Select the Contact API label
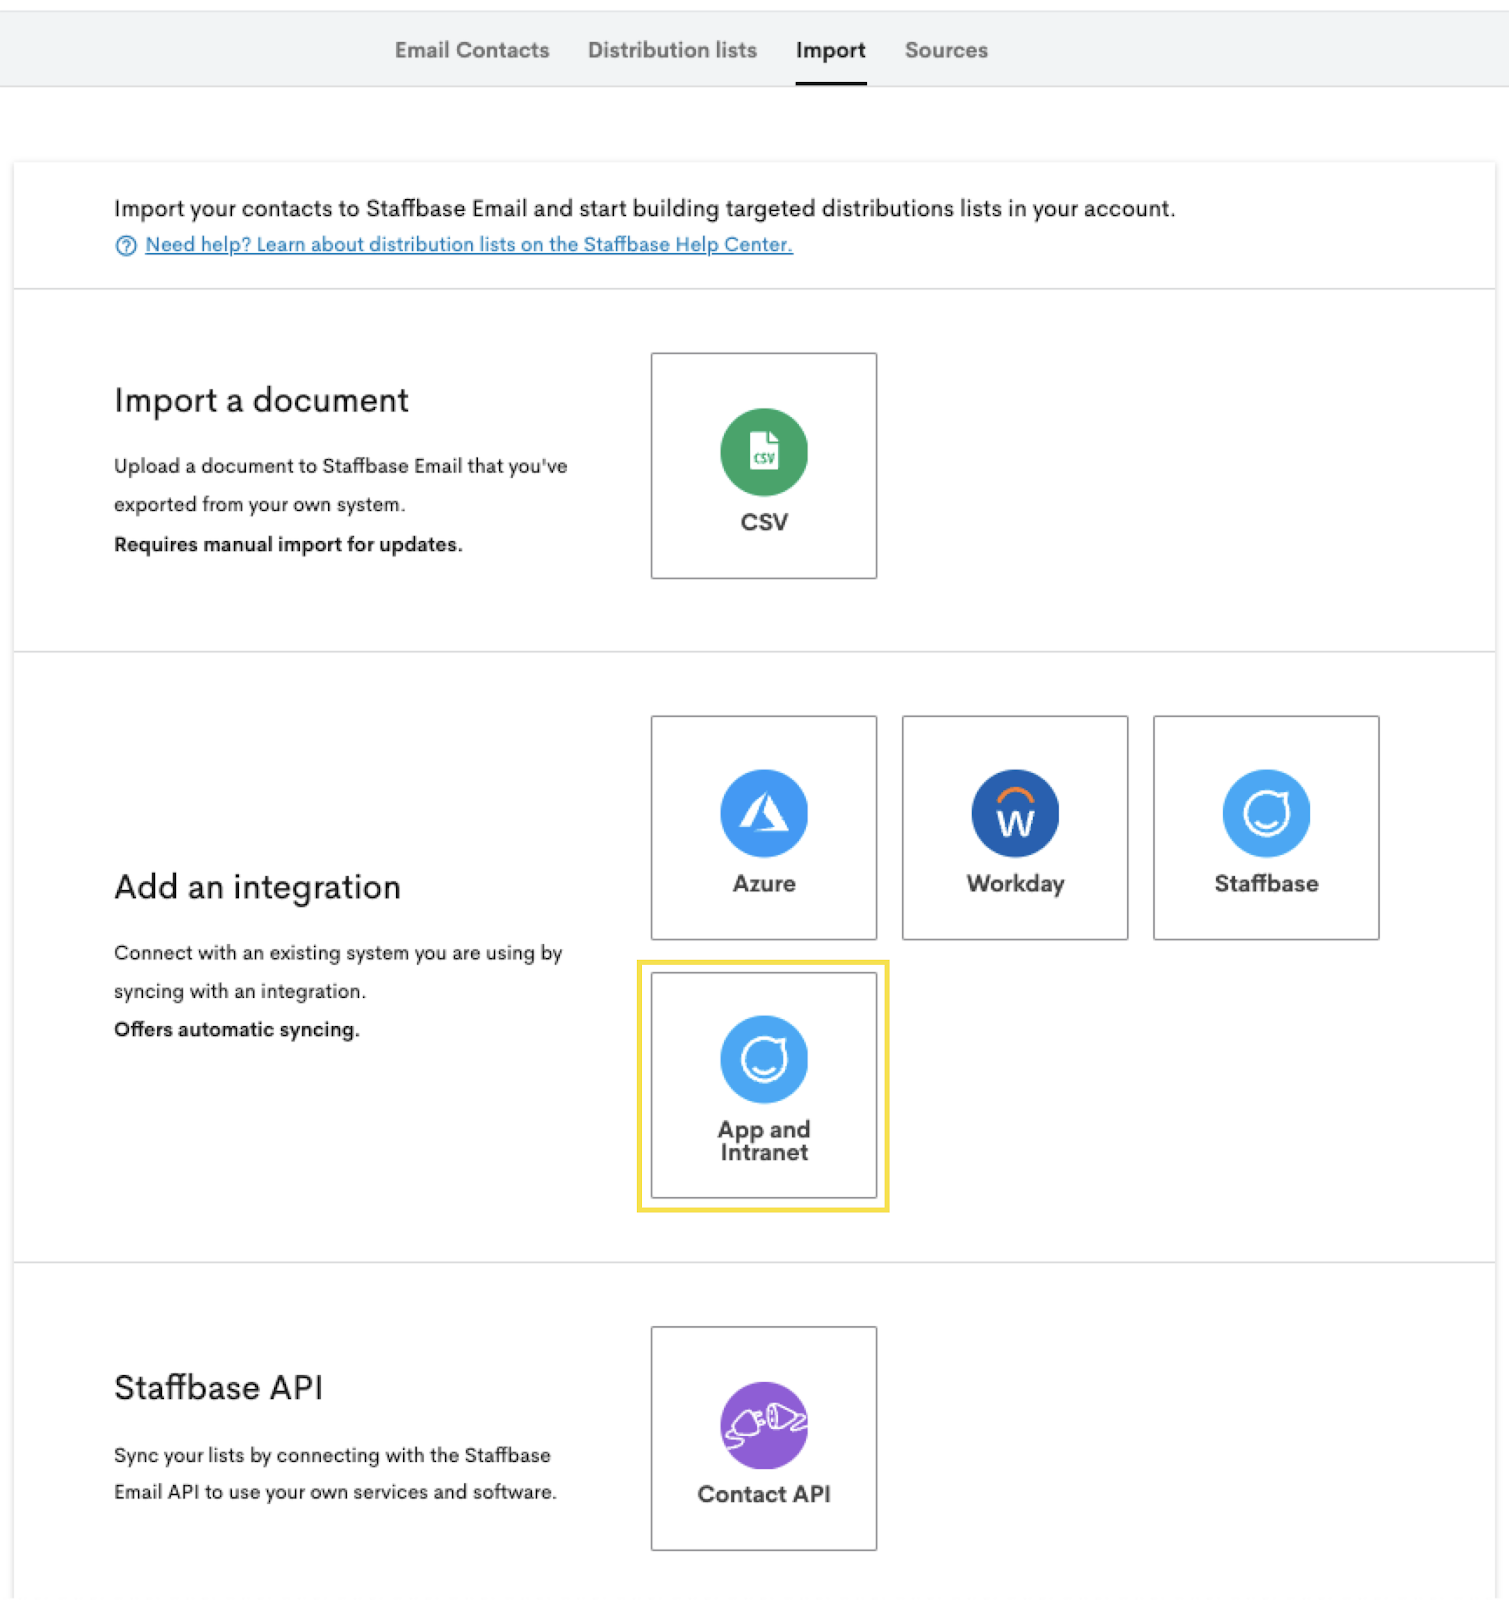The height and width of the screenshot is (1600, 1509). 764,1494
